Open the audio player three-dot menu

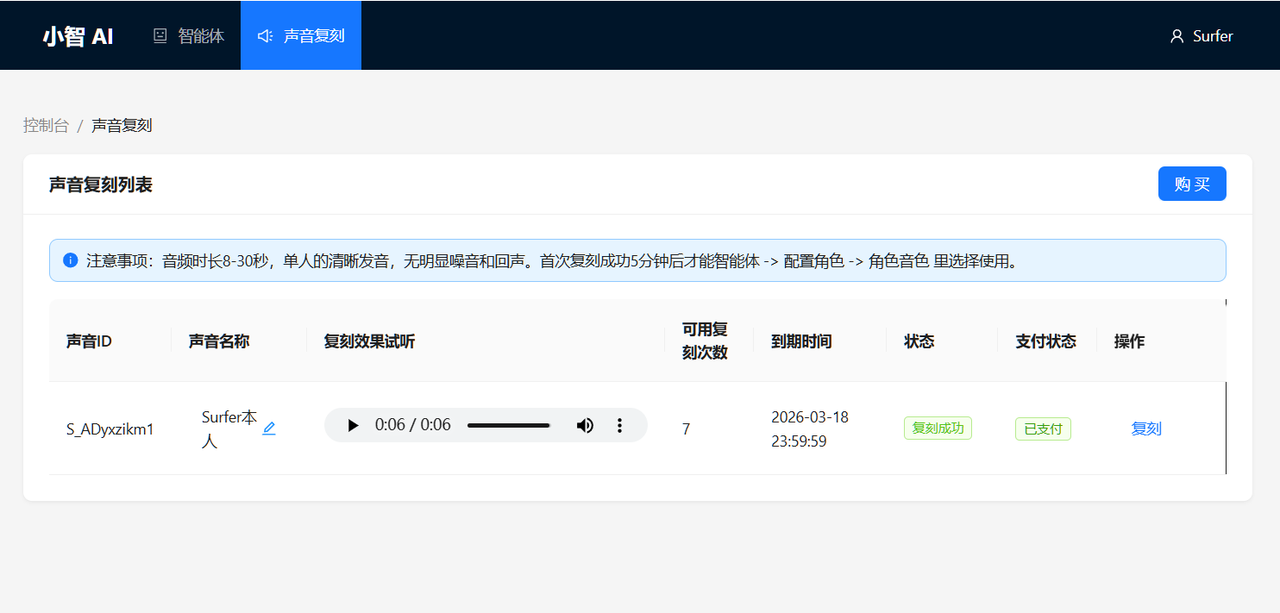point(620,426)
